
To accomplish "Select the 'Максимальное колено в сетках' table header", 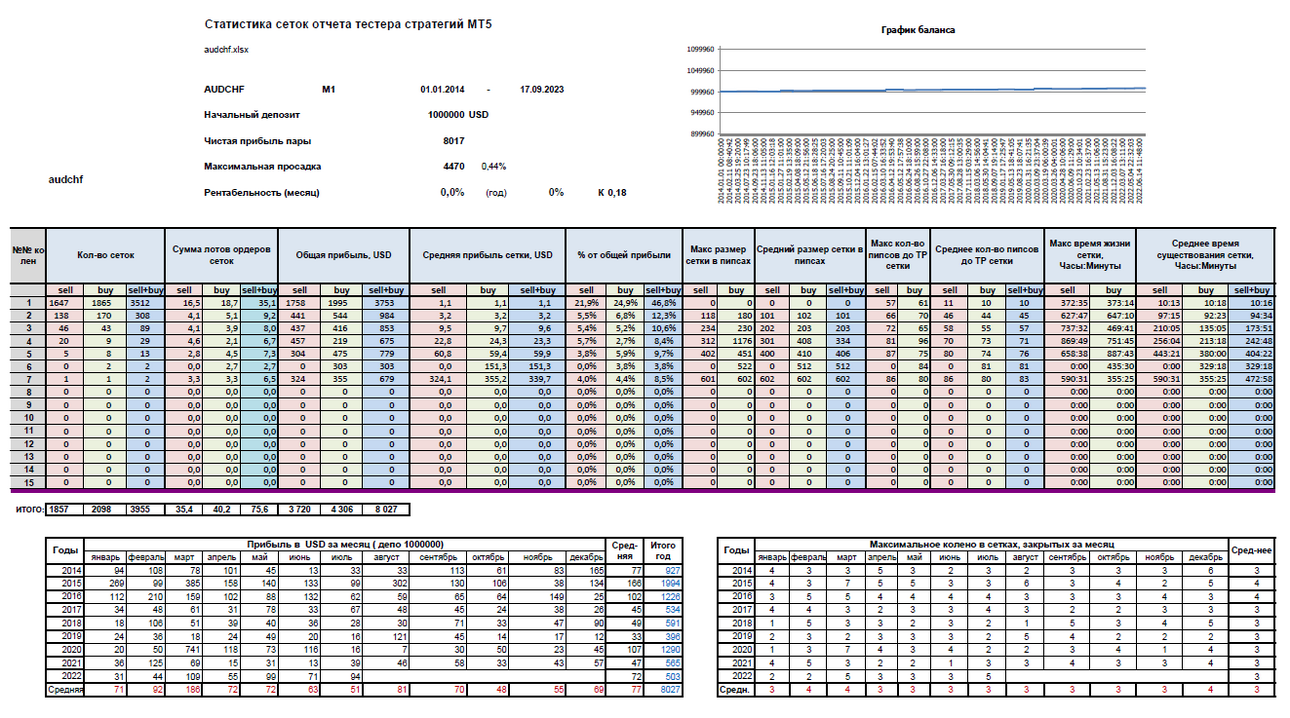I will (x=990, y=544).
